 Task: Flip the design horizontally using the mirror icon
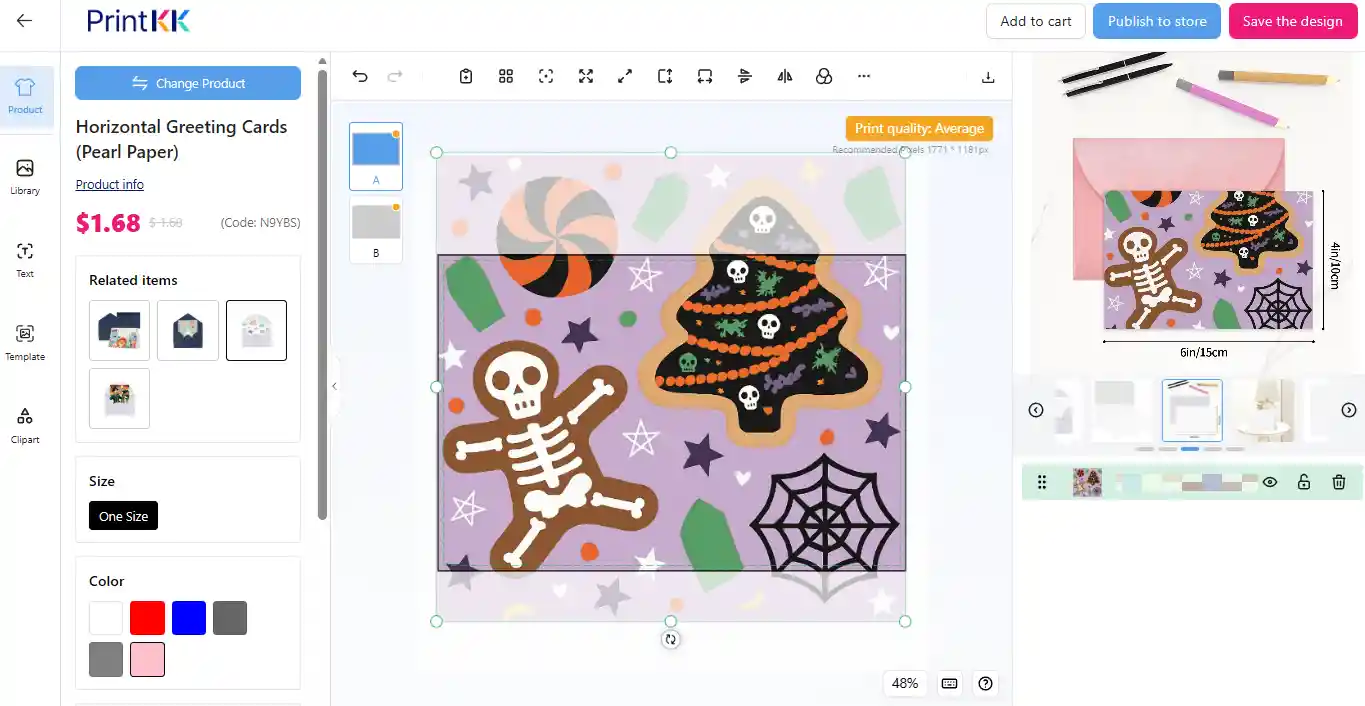[x=784, y=76]
